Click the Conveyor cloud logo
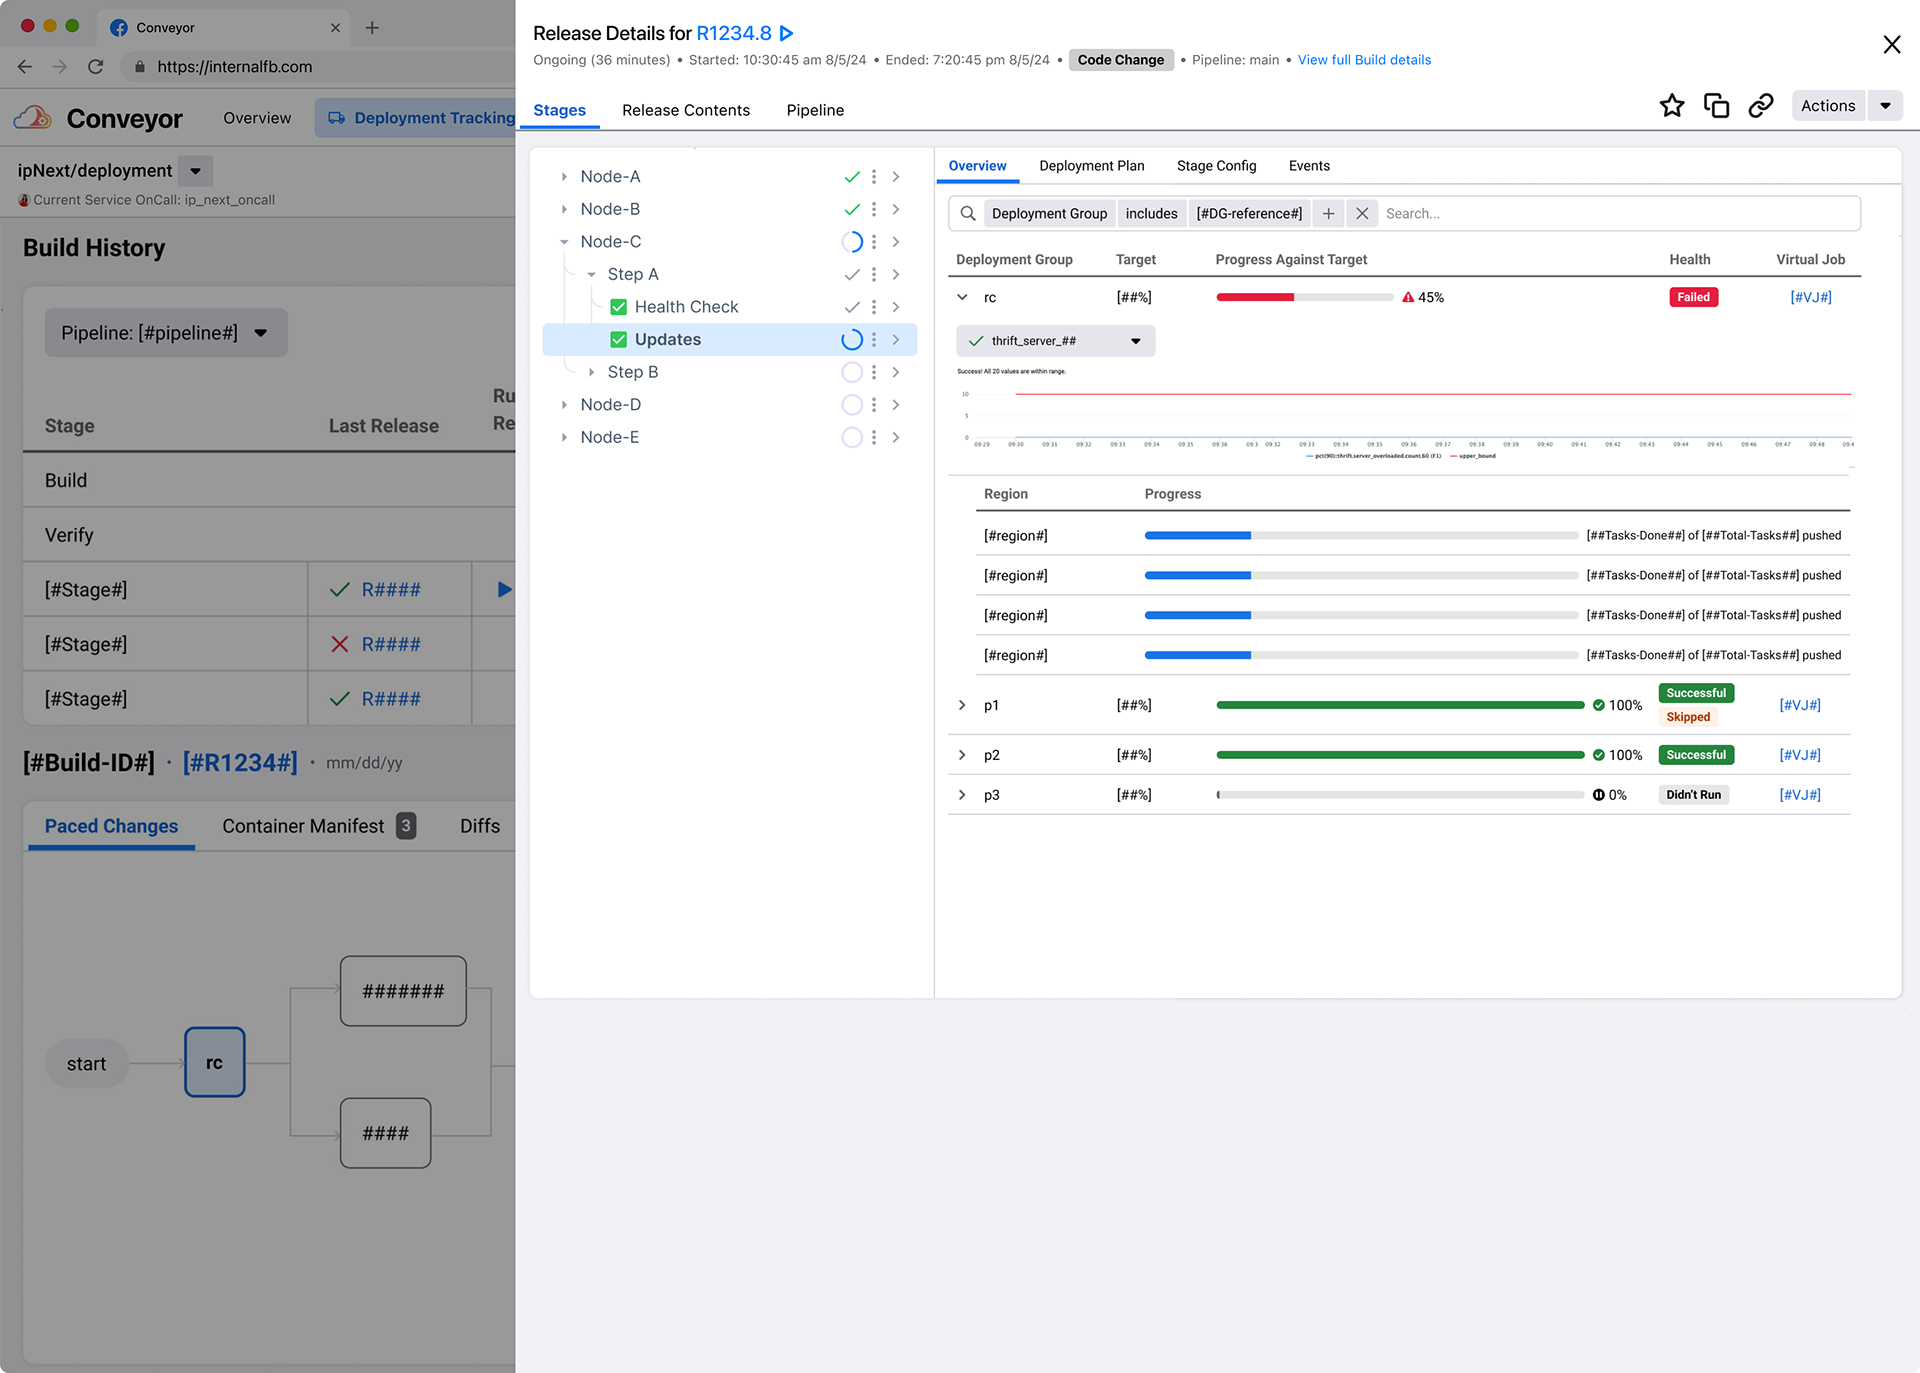Viewport: 1920px width, 1373px height. [33, 118]
